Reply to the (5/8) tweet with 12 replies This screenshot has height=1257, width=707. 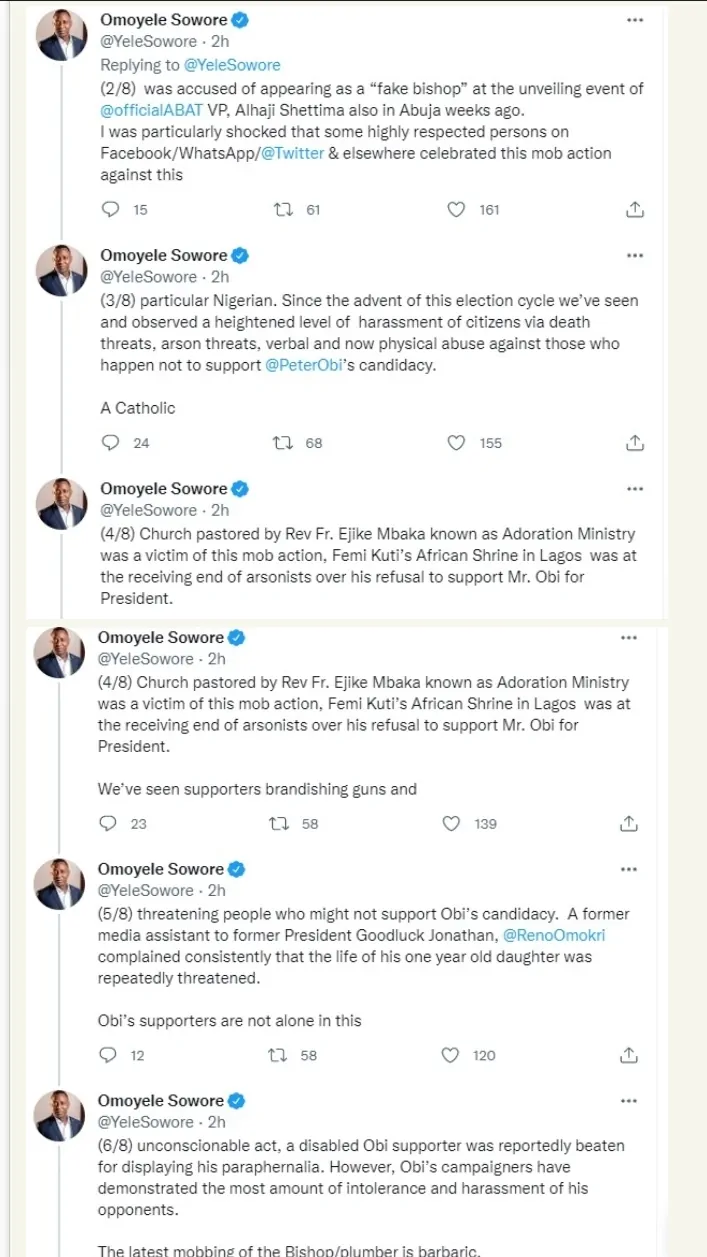[110, 1055]
